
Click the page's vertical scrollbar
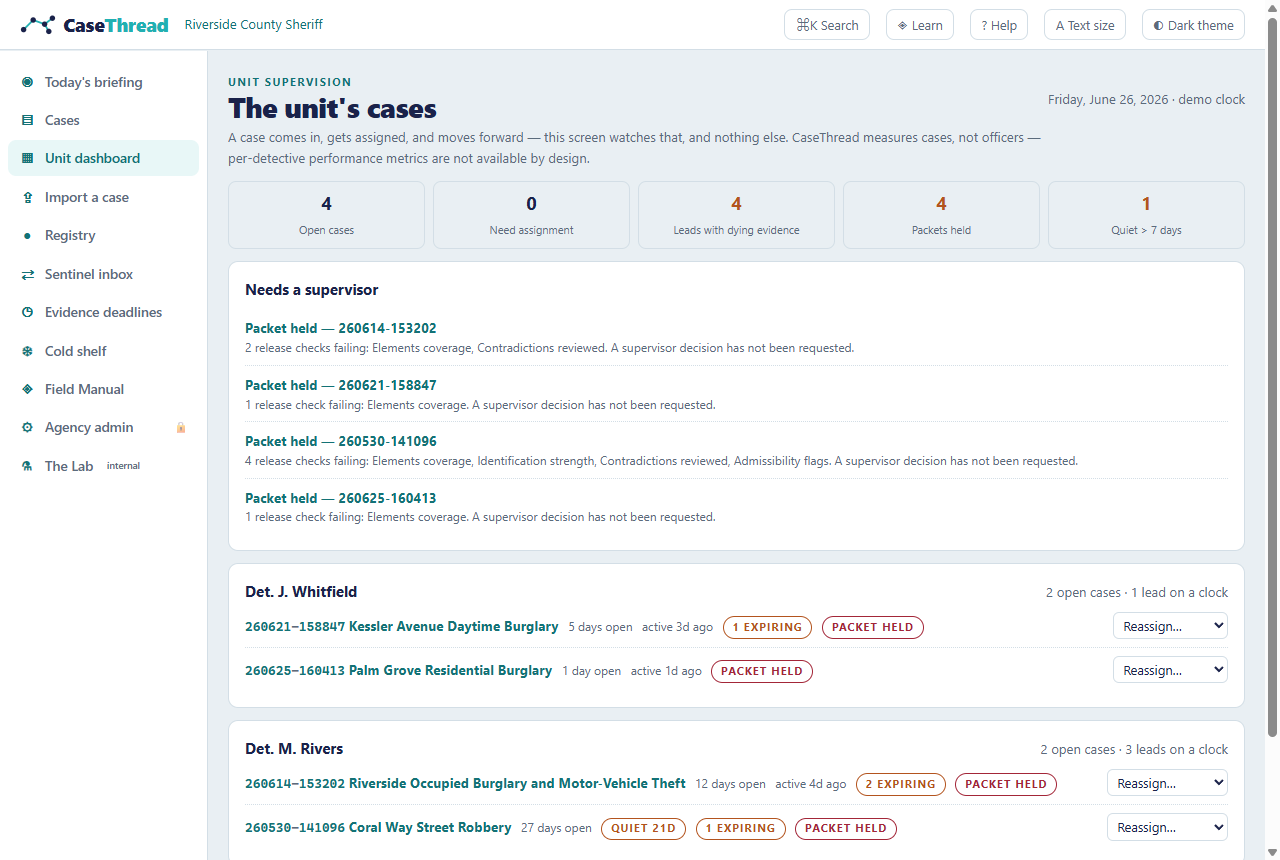[1272, 380]
